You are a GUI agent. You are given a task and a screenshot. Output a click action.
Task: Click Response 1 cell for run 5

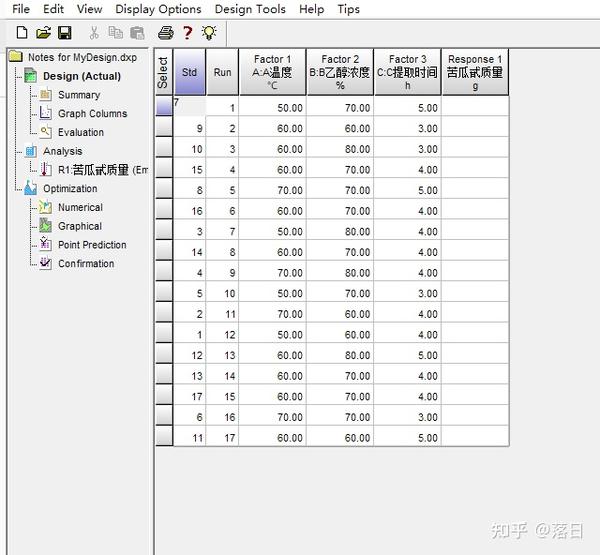click(475, 189)
